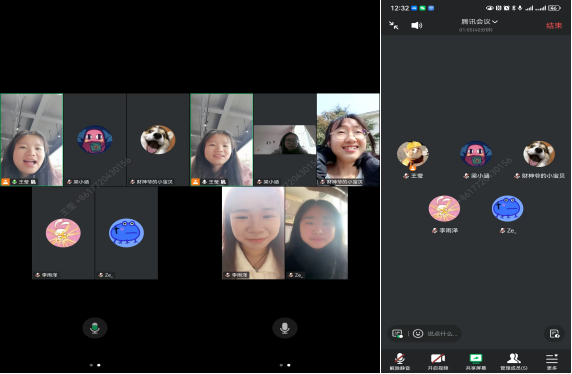Select 梁小涵's ninja avatar in right phone

pos(476,154)
